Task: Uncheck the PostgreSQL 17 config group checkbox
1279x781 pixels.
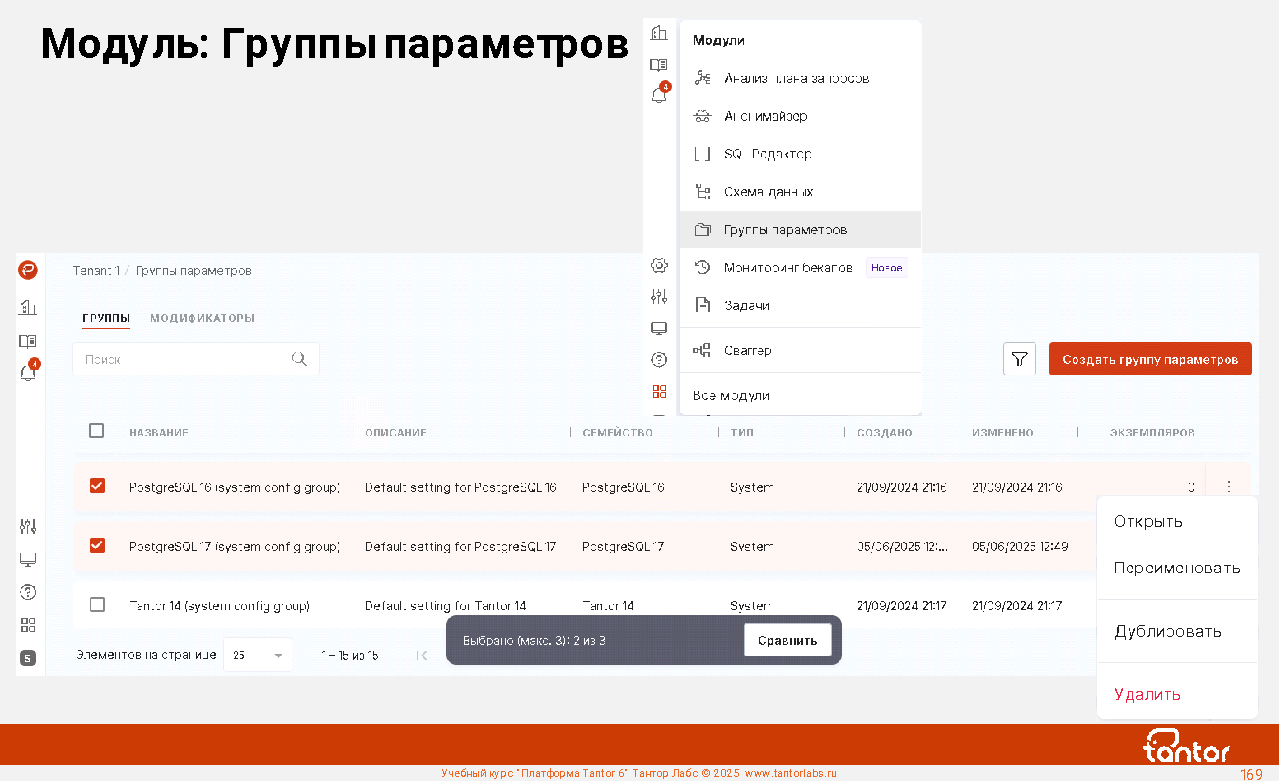Action: (97, 546)
